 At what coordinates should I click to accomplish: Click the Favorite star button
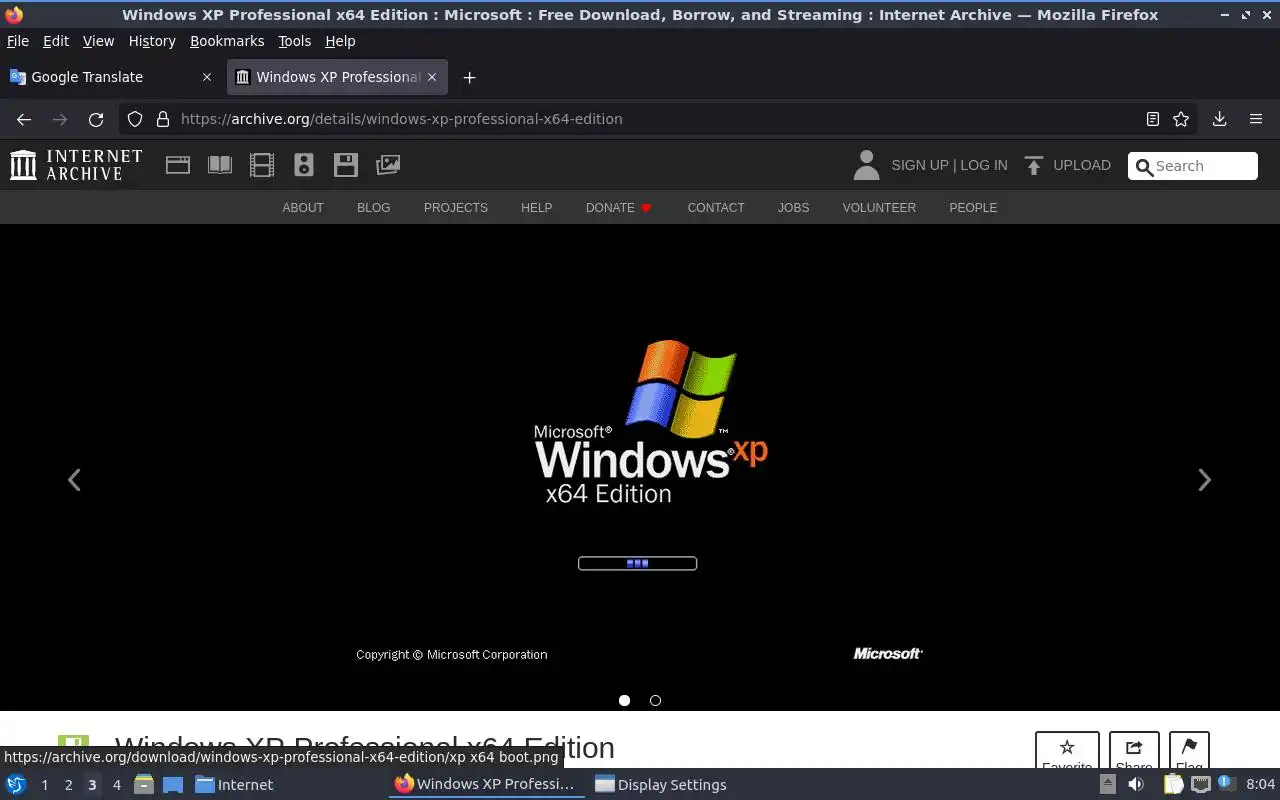click(1067, 751)
